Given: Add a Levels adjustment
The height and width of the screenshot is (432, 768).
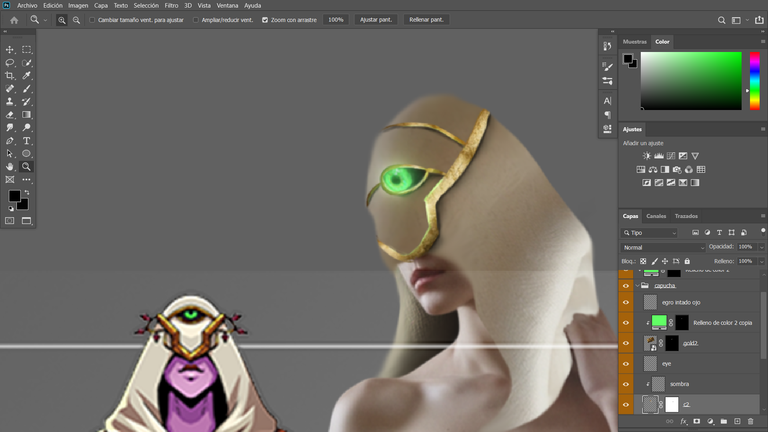Looking at the screenshot, I should coord(659,156).
